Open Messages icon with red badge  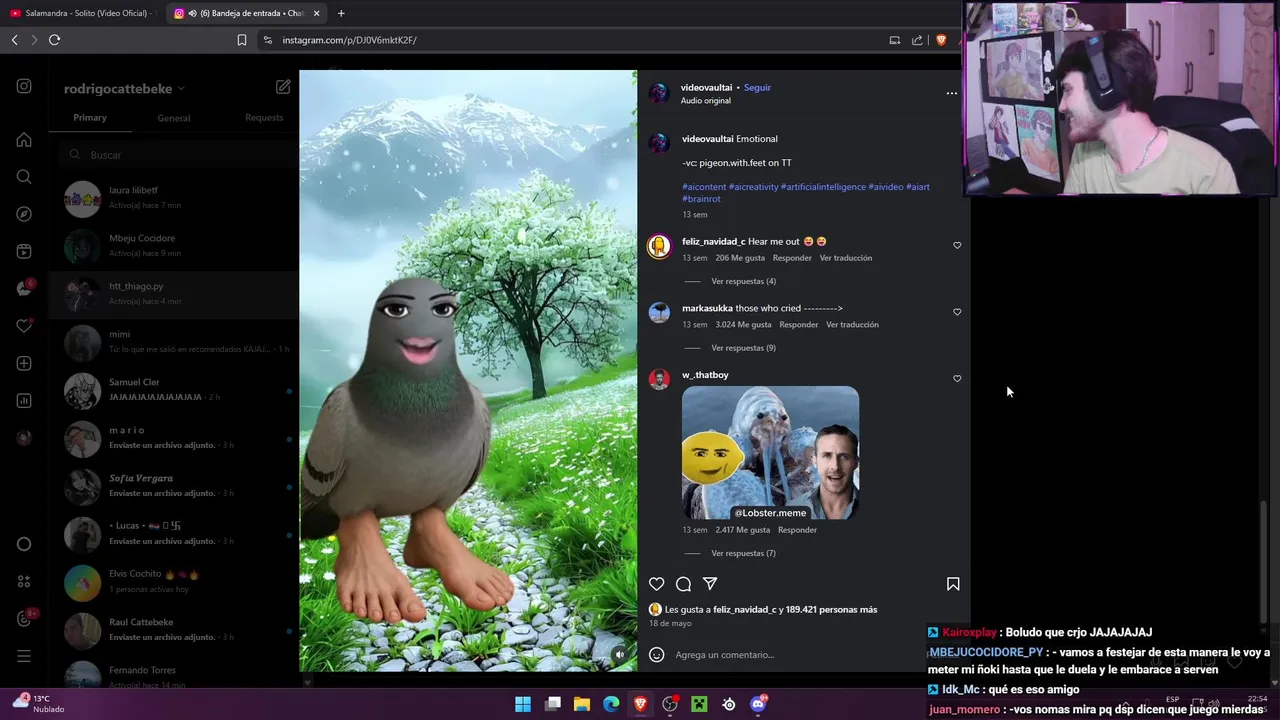24,289
